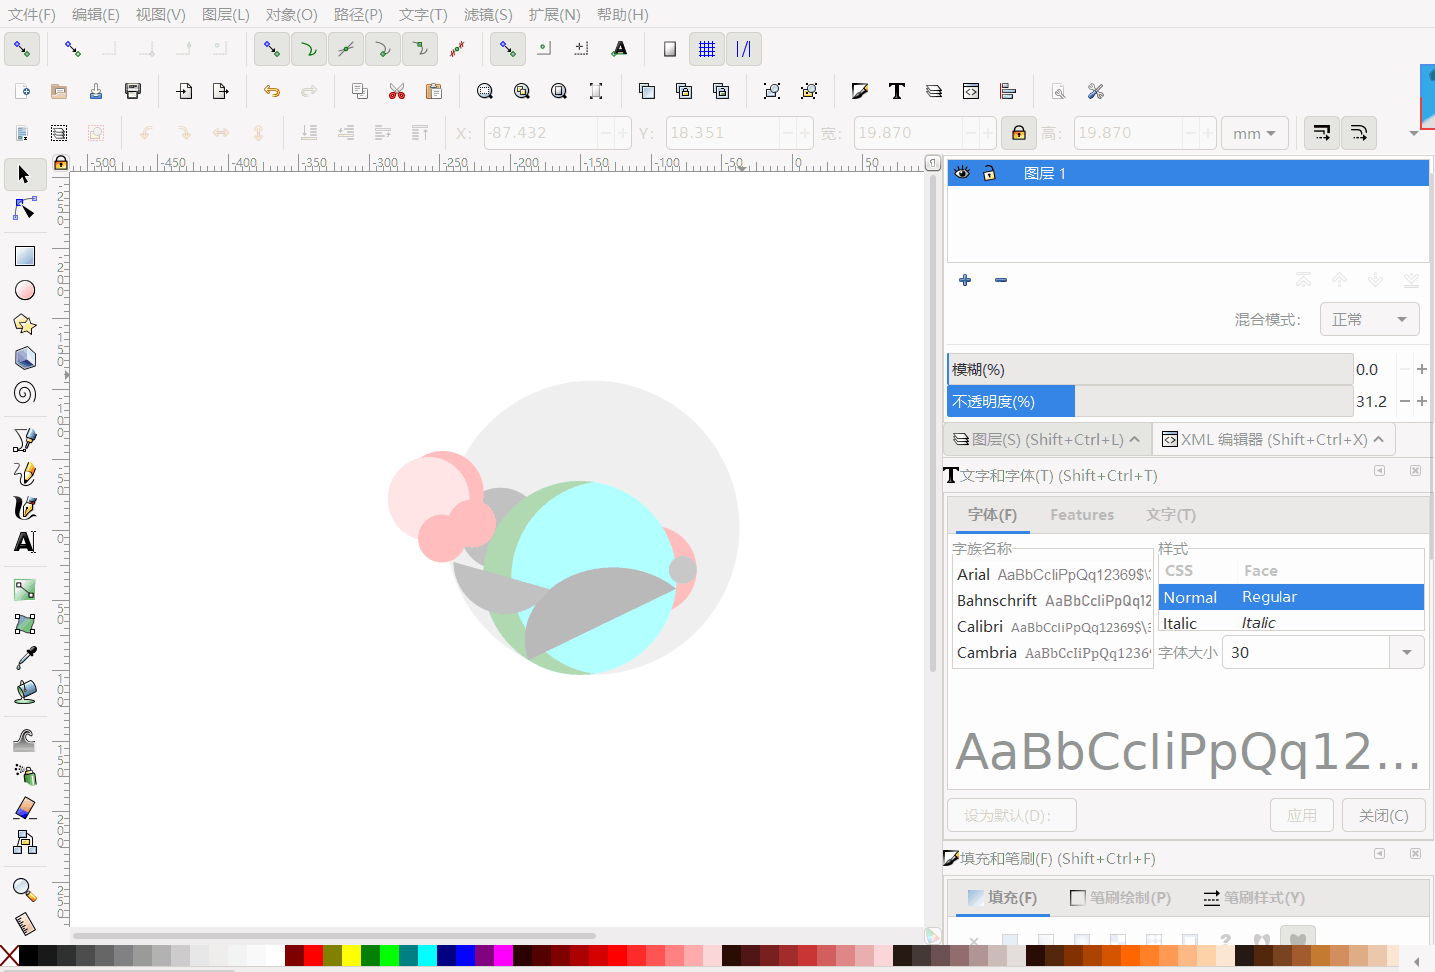The height and width of the screenshot is (972, 1435).
Task: Decrease opacity with the minus button
Action: (1405, 401)
